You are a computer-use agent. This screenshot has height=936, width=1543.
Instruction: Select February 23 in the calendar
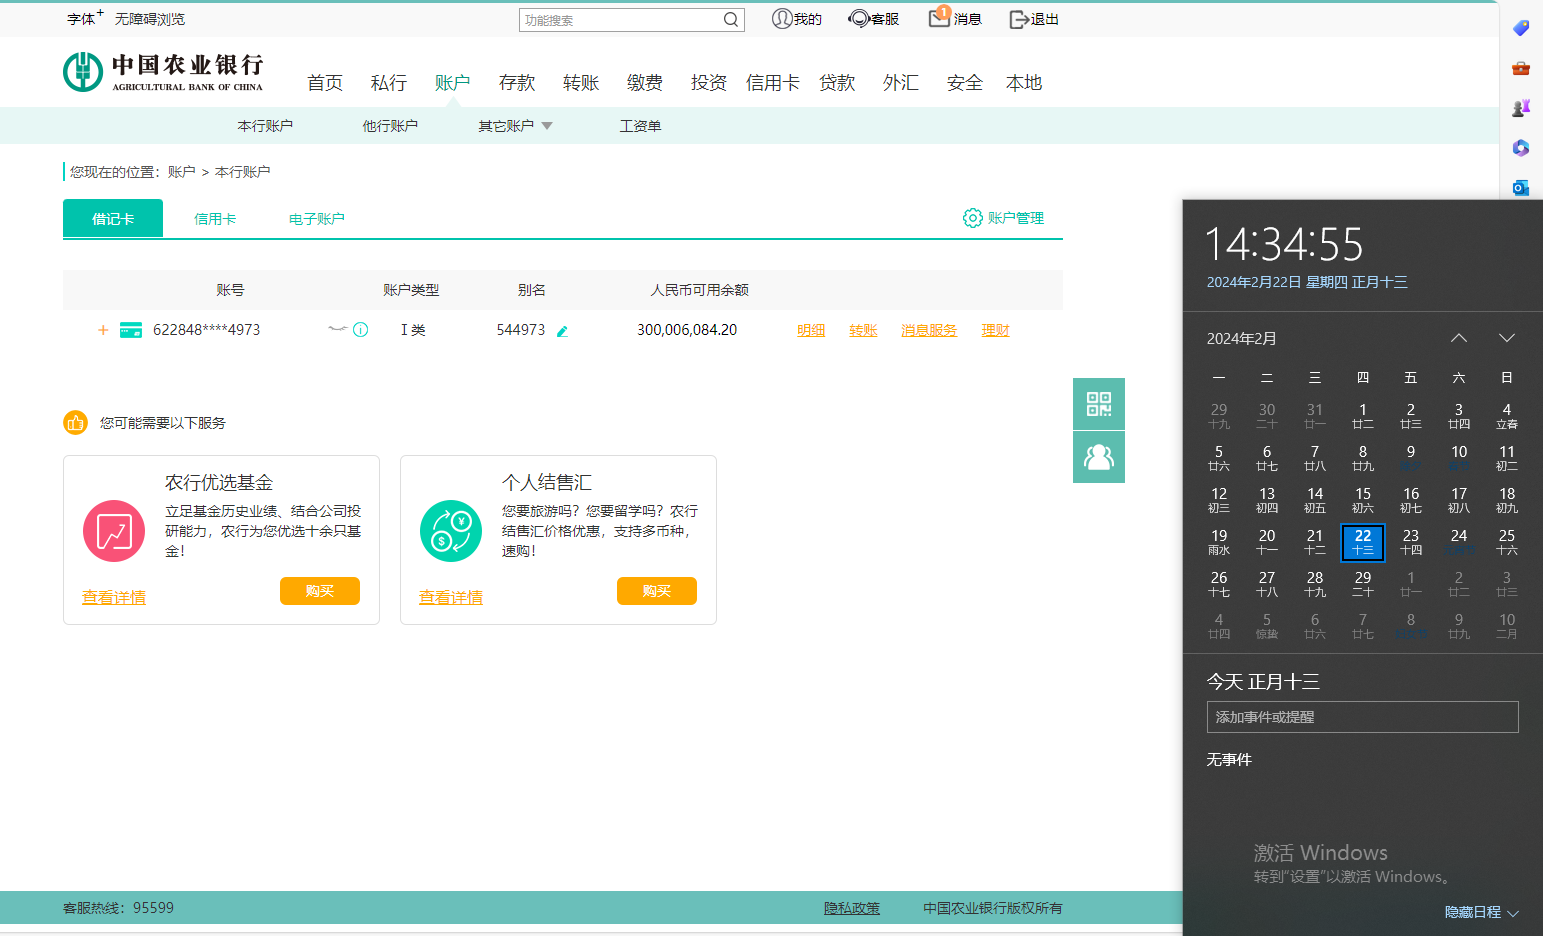(1410, 541)
